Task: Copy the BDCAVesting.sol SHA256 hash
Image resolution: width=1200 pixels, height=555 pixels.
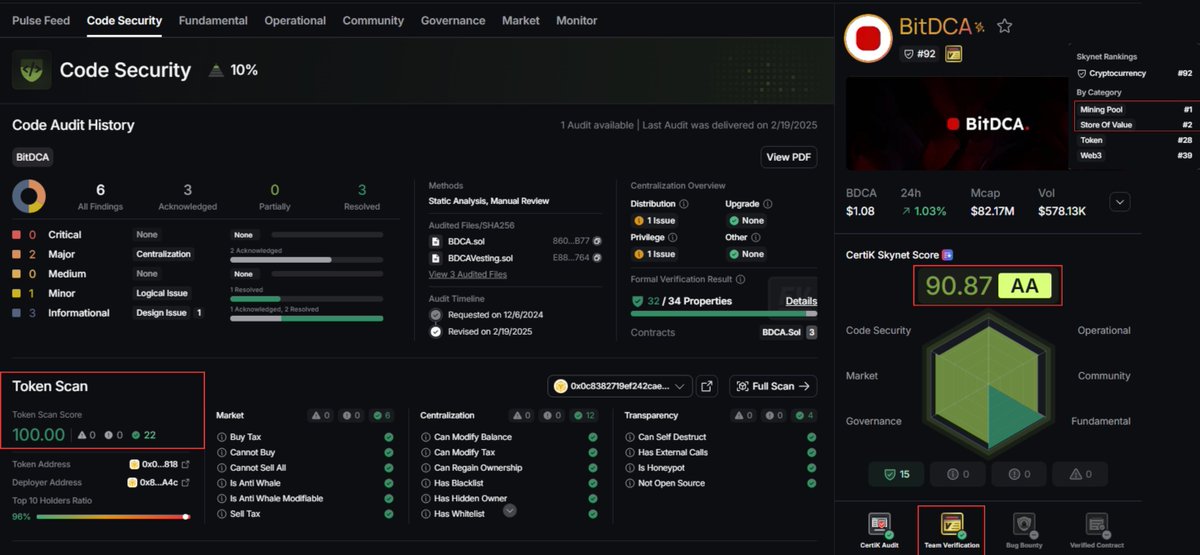Action: (597, 258)
